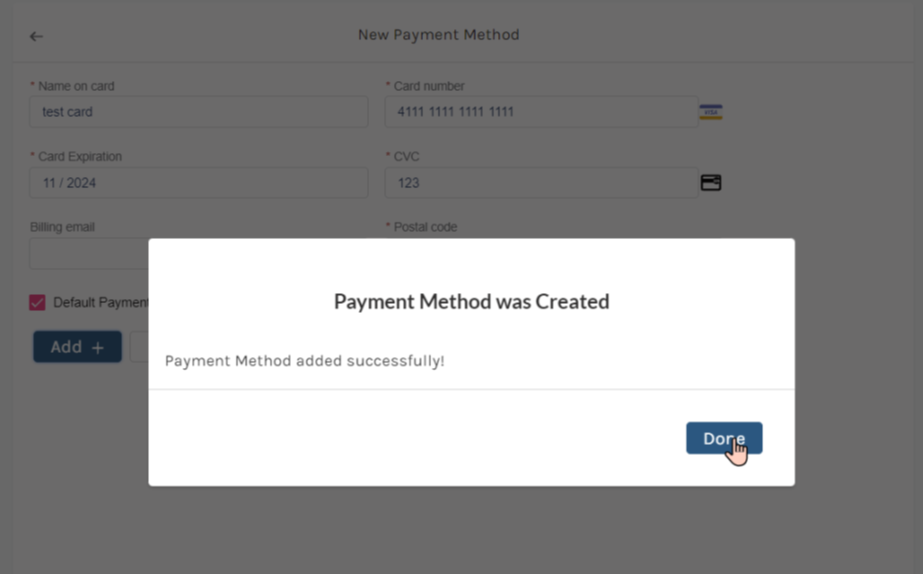Click the Postal code label
Image resolution: width=923 pixels, height=574 pixels.
pyautogui.click(x=425, y=227)
